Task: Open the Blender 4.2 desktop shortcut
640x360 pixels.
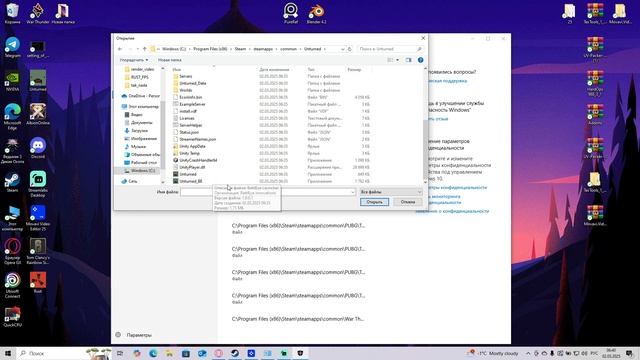Action: (316, 13)
